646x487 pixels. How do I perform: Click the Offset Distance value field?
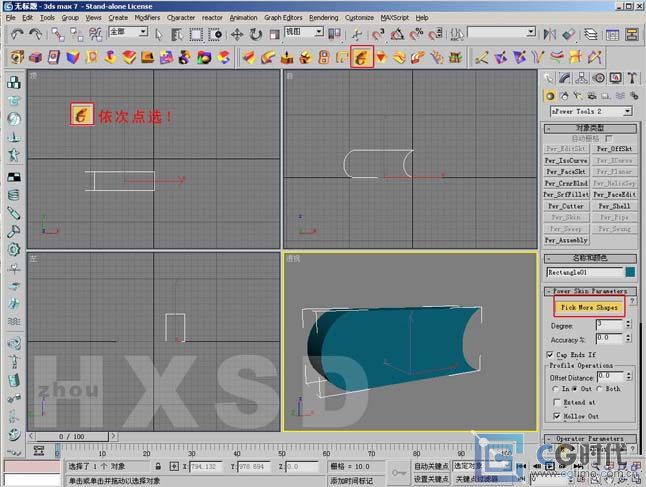click(610, 377)
